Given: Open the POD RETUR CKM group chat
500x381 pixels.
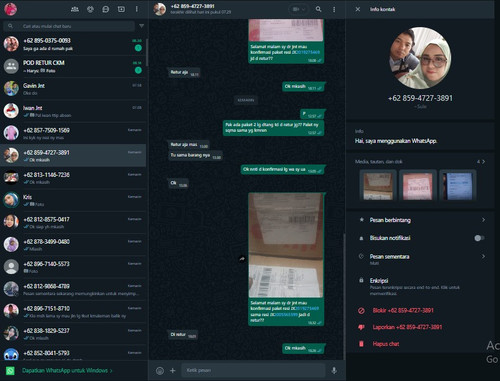Looking at the screenshot, I should tap(73, 66).
